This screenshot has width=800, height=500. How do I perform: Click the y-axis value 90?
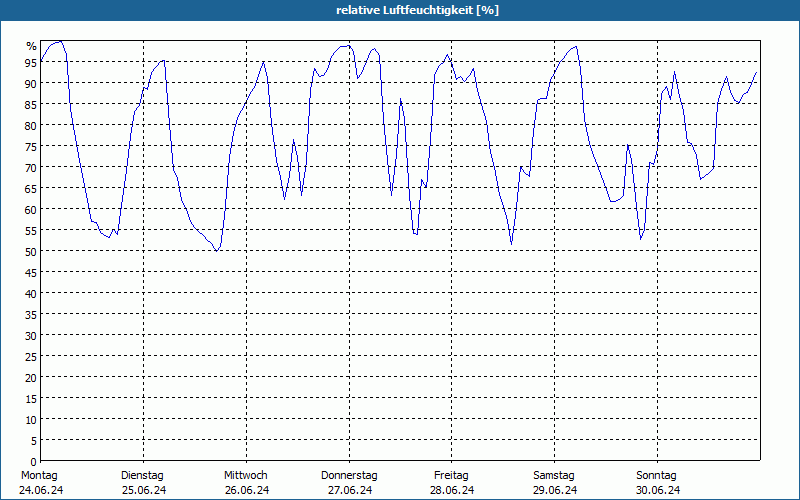[31, 84]
